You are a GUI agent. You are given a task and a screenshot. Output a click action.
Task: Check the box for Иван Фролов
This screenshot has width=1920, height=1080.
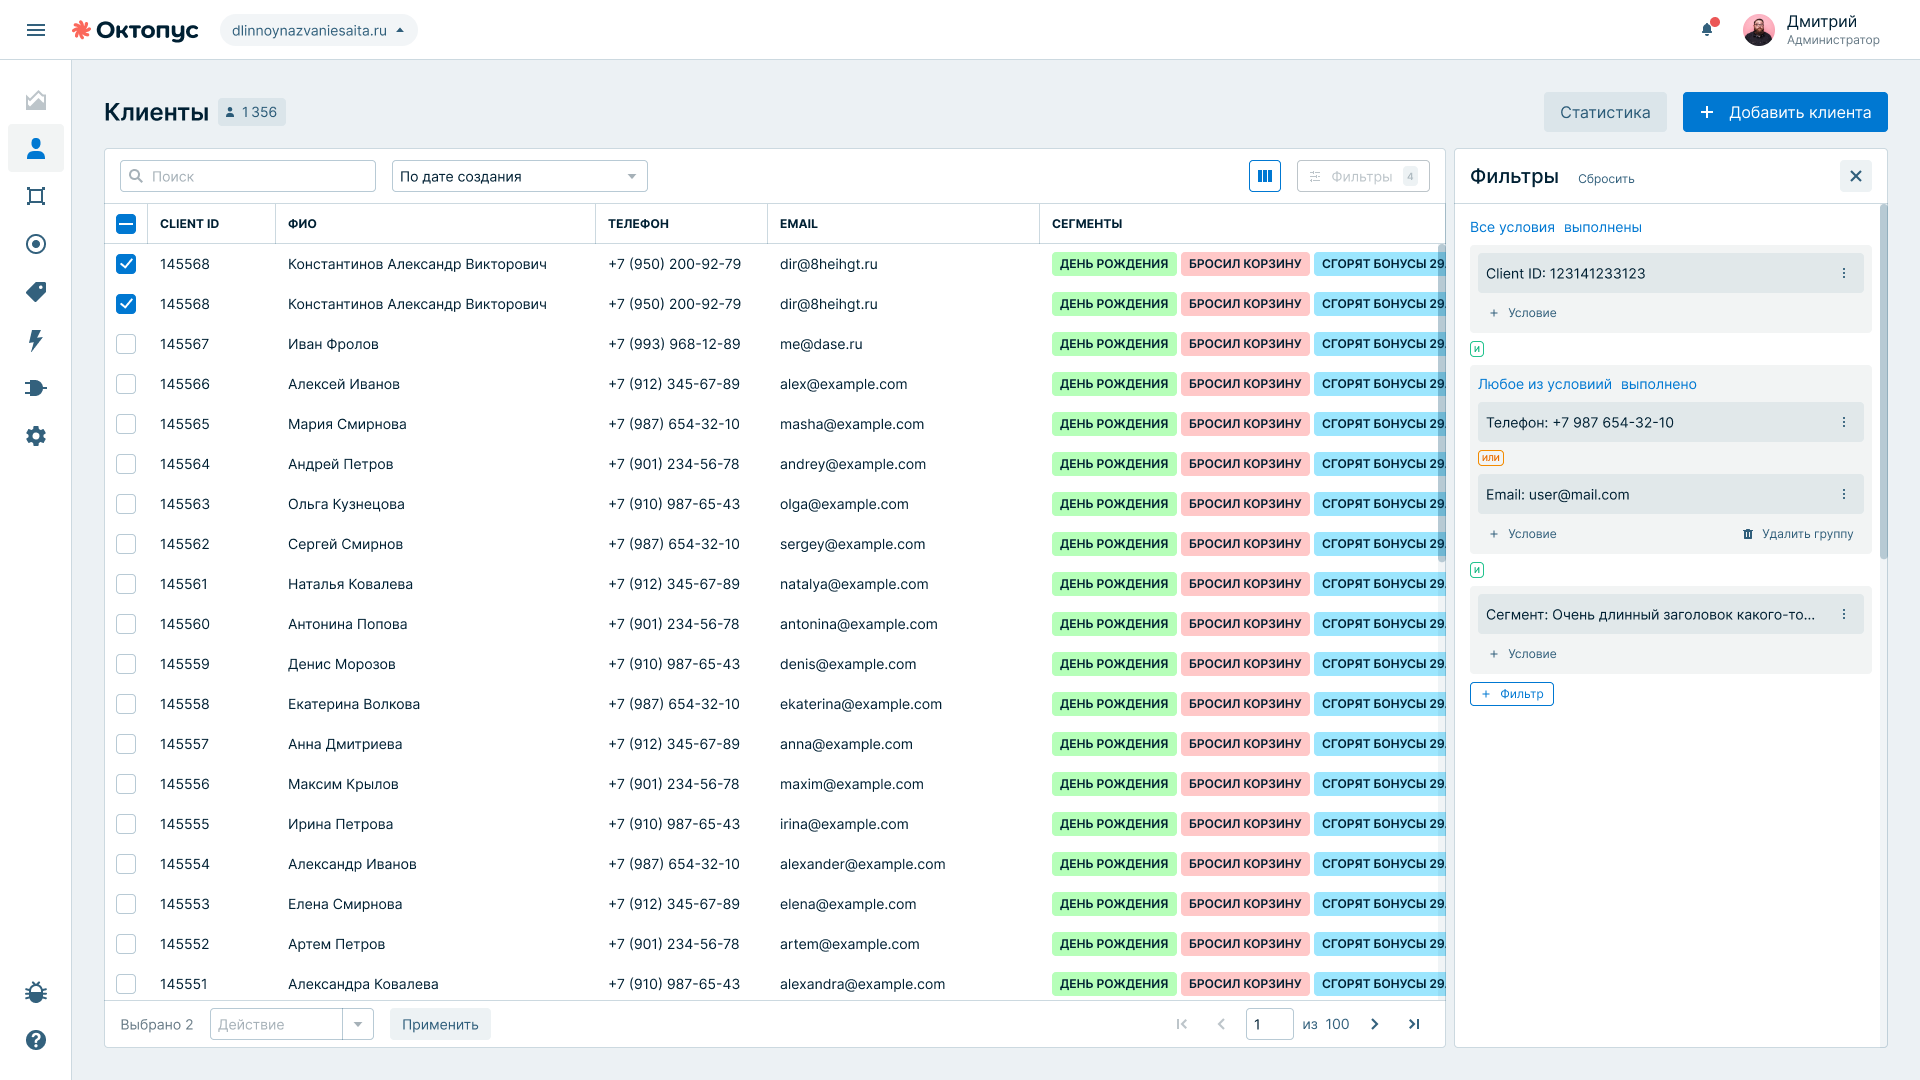[x=126, y=344]
